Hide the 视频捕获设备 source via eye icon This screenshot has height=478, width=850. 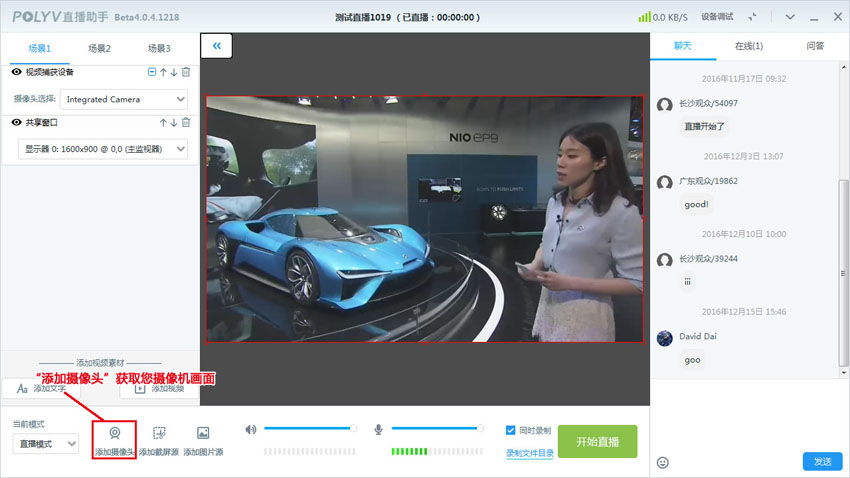click(17, 72)
